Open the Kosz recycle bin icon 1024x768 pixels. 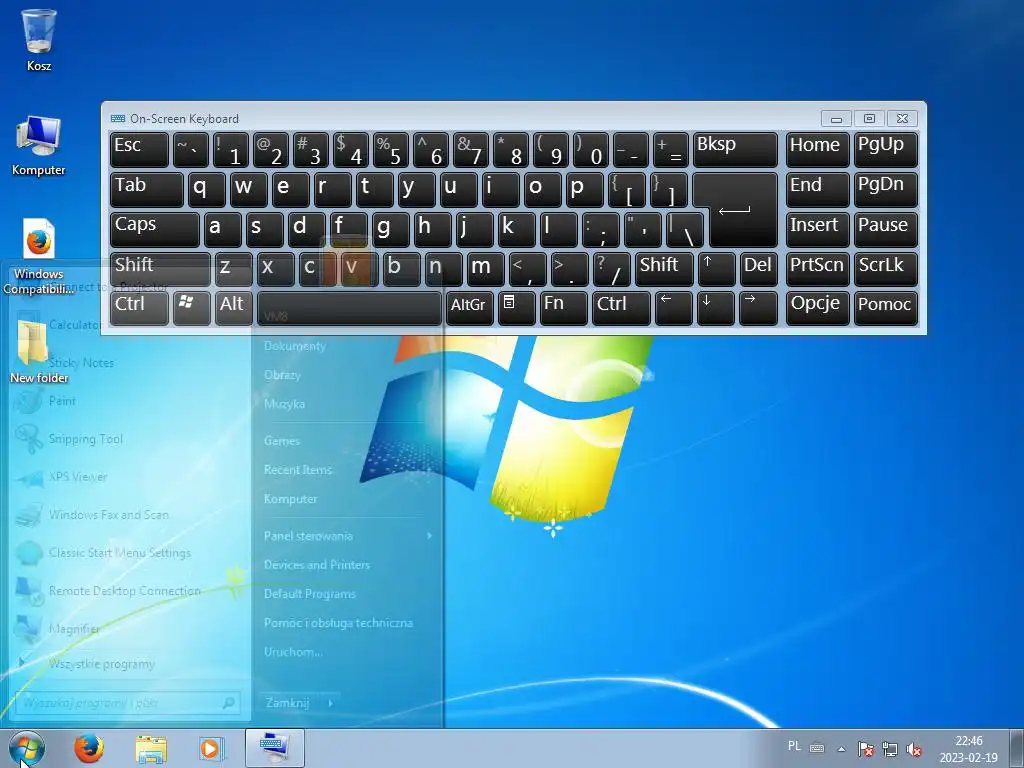[x=39, y=39]
